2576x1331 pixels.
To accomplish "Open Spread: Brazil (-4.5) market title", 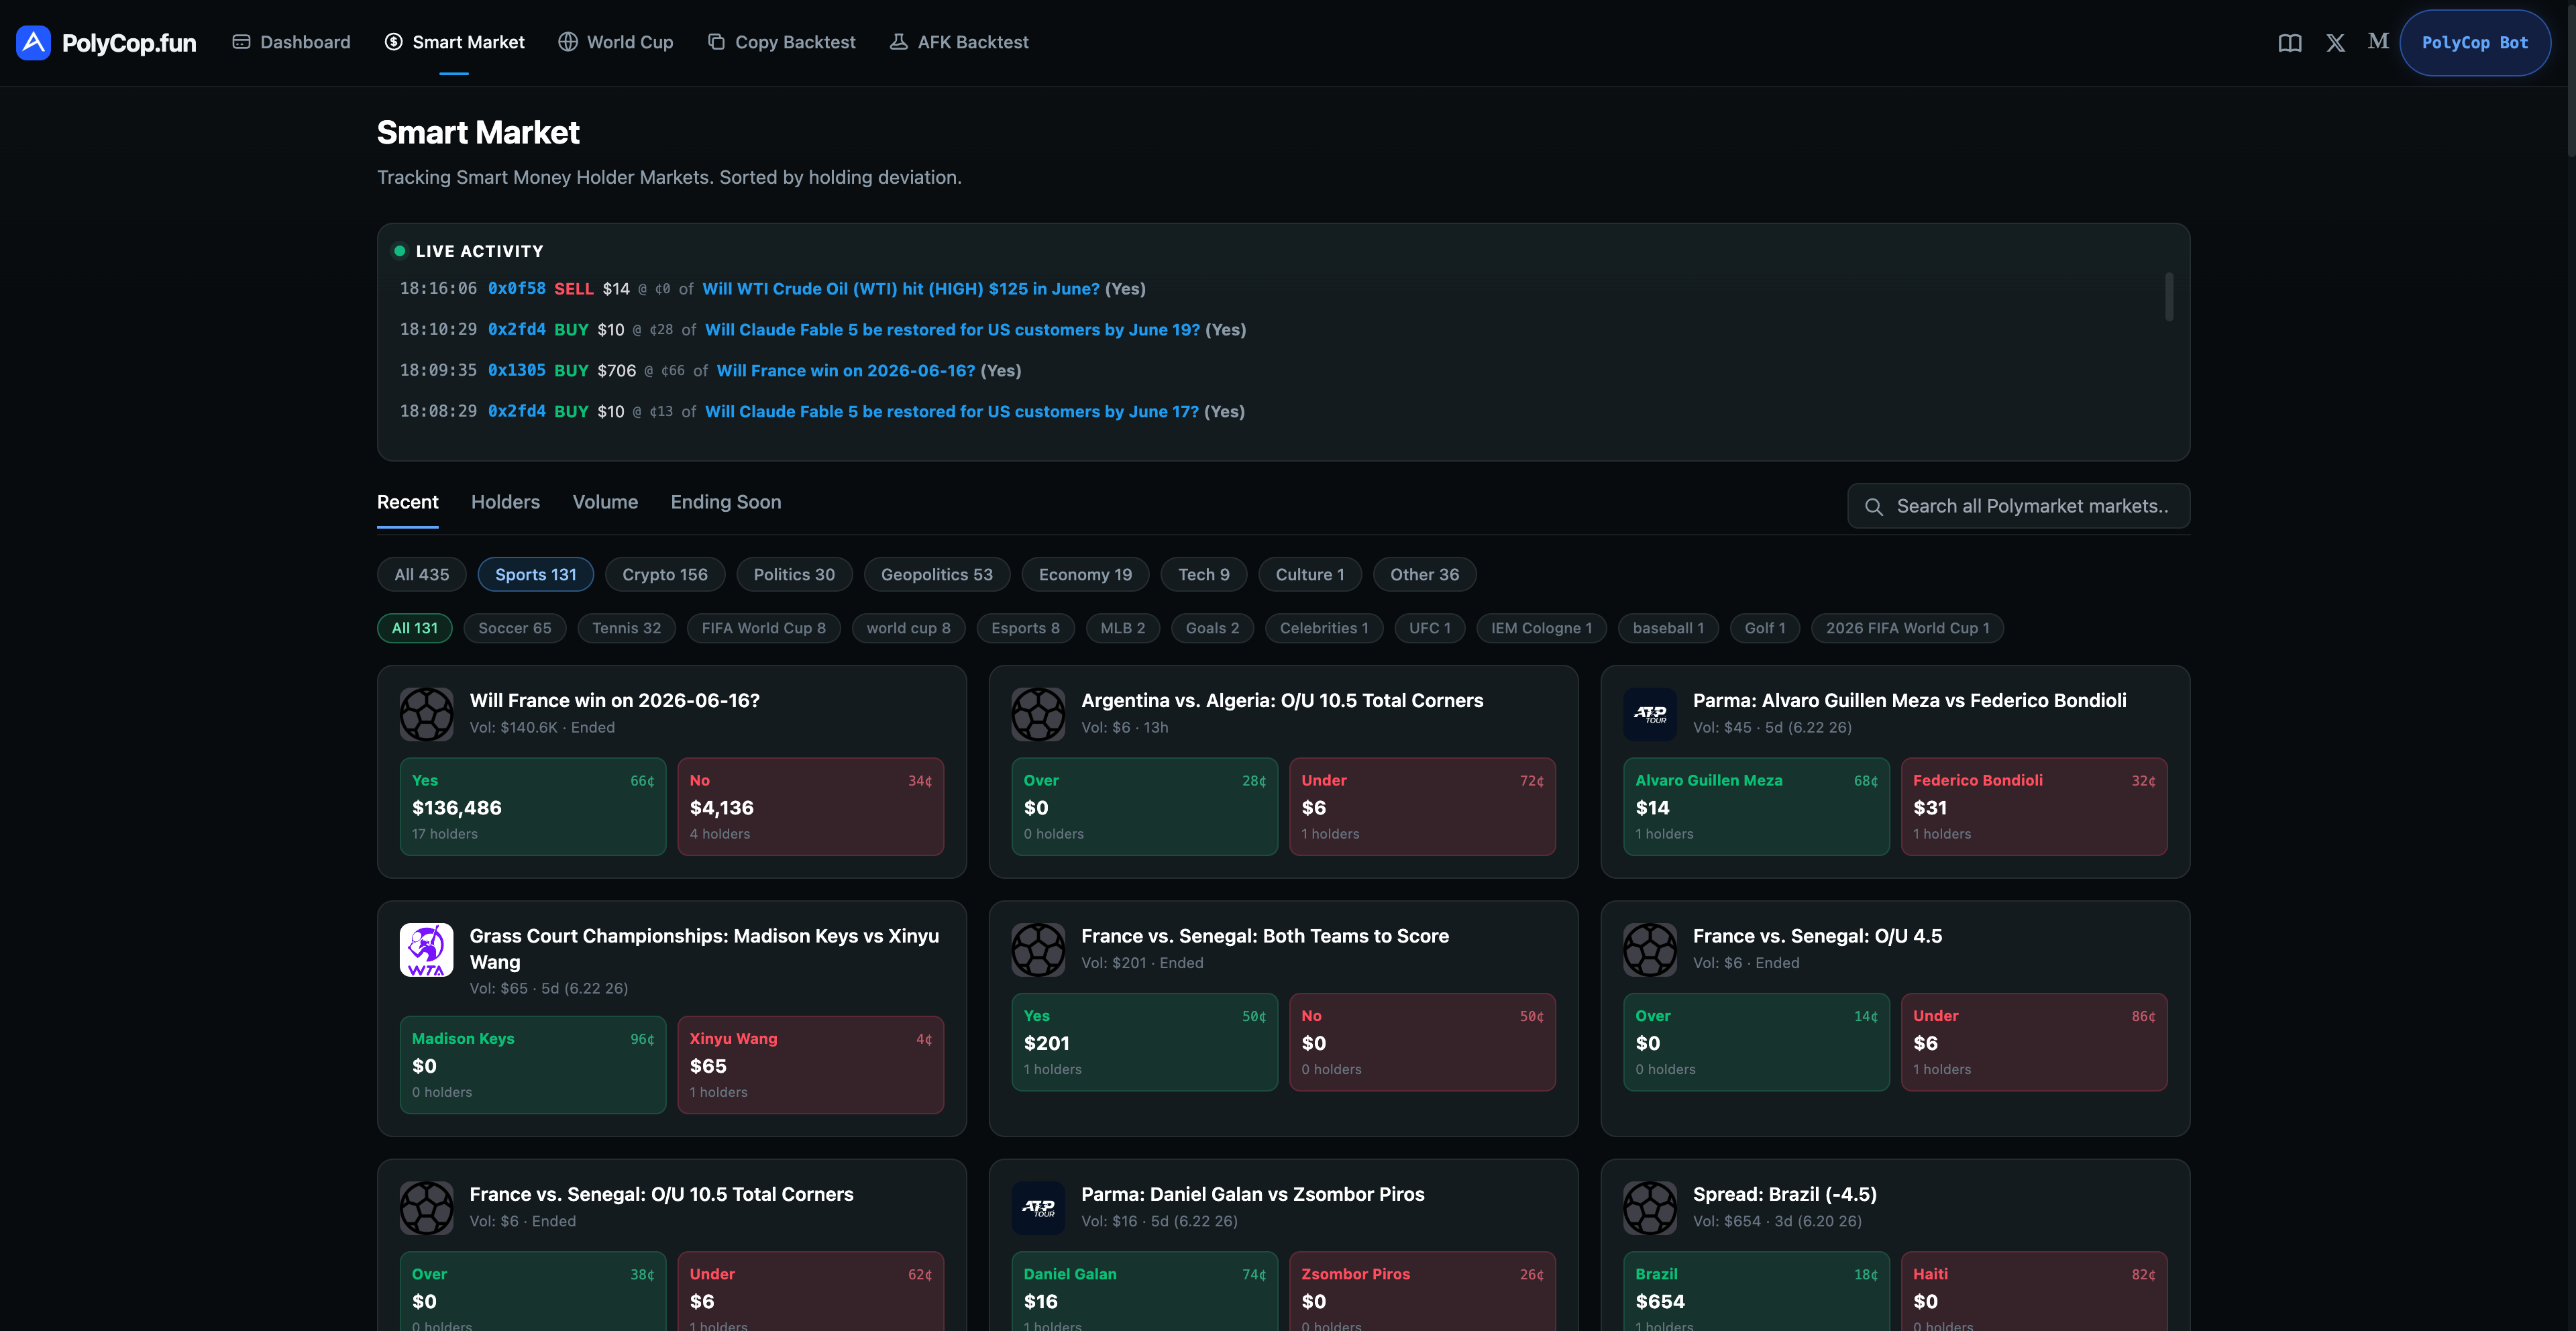I will point(1784,1194).
